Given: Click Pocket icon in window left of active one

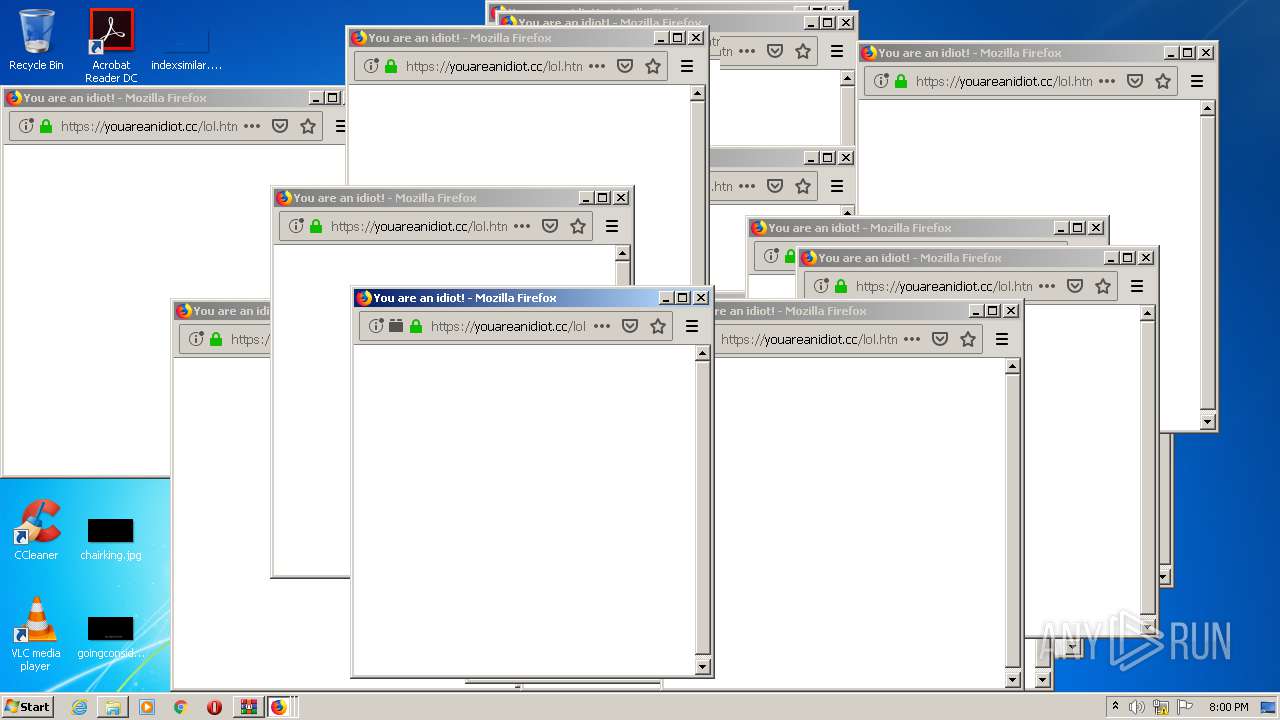Looking at the screenshot, I should click(550, 226).
